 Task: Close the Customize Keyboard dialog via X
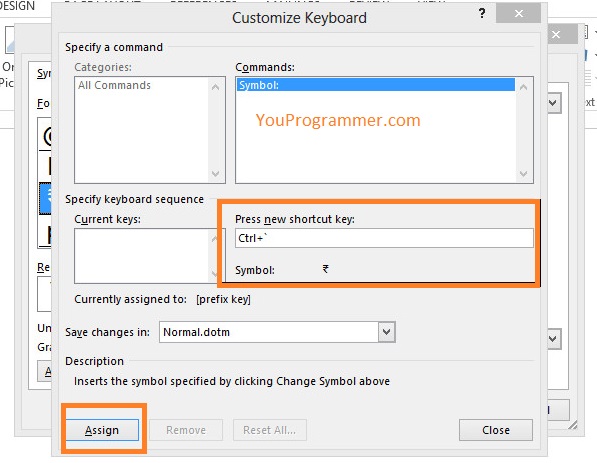coord(518,14)
